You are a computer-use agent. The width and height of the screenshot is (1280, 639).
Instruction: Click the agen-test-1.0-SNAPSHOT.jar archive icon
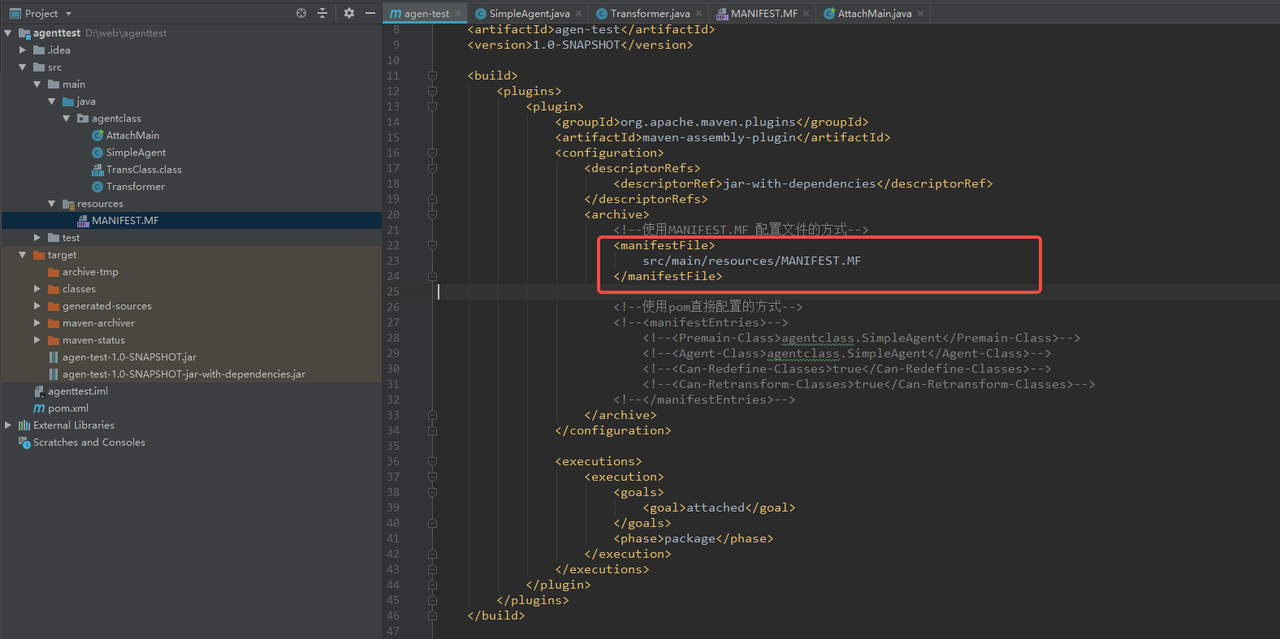54,356
